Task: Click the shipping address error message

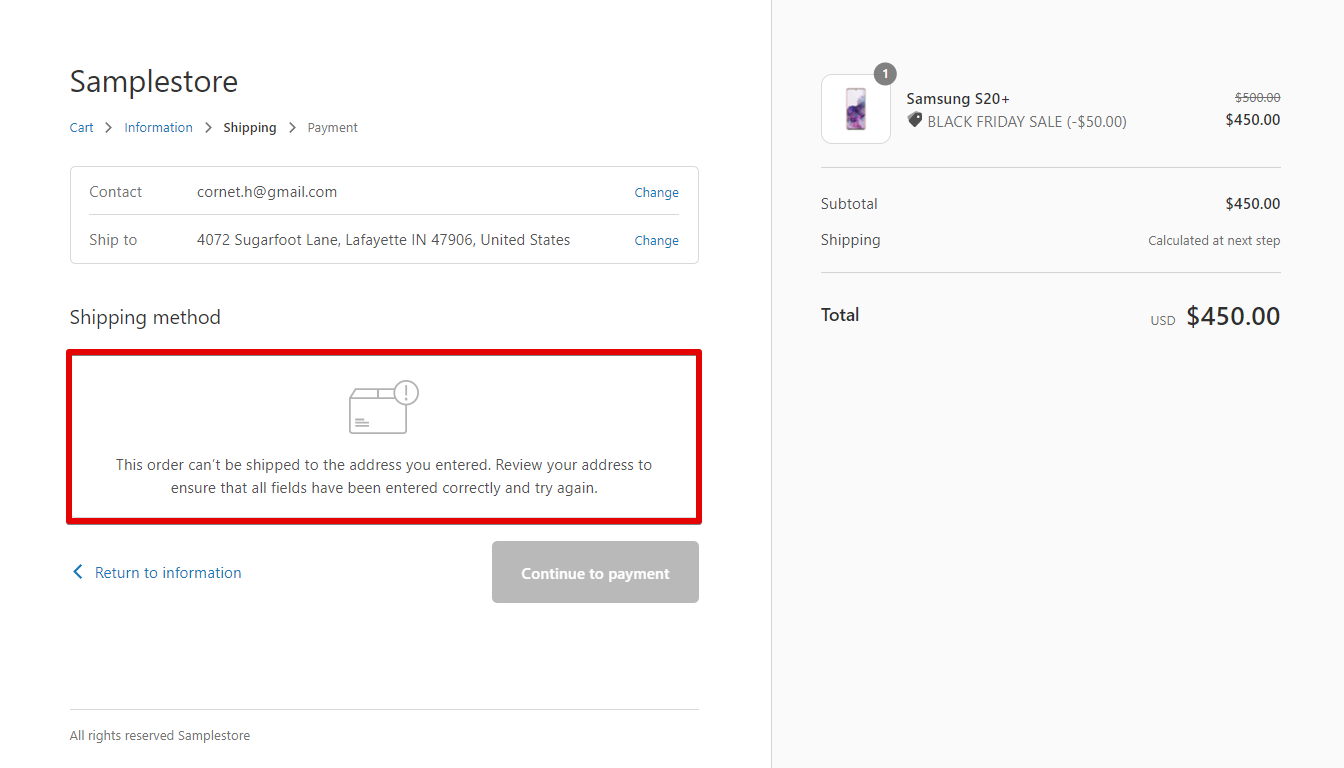Action: [x=384, y=477]
